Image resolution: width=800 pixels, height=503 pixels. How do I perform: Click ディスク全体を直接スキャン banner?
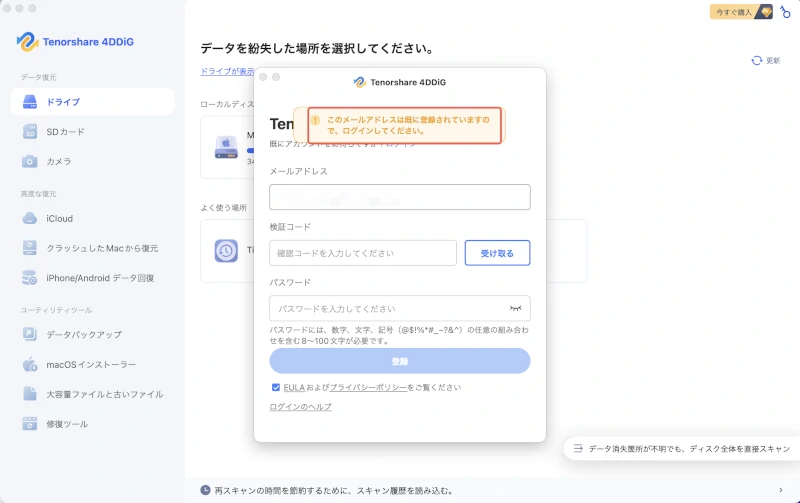coord(682,448)
